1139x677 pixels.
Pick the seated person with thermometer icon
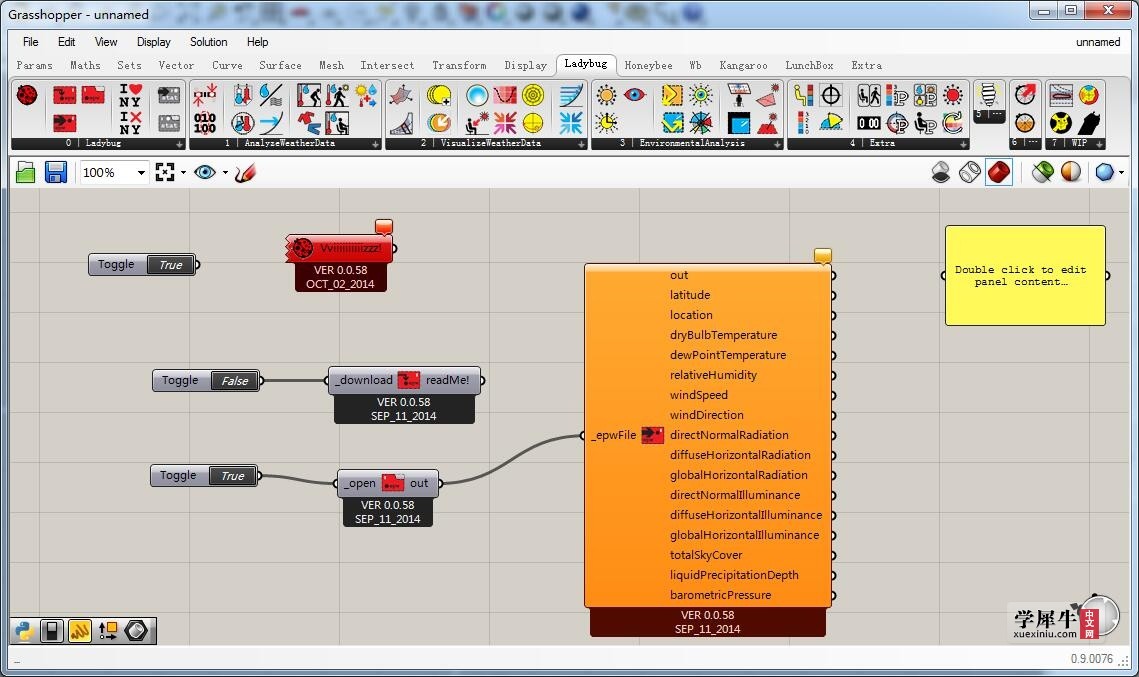[x=337, y=122]
